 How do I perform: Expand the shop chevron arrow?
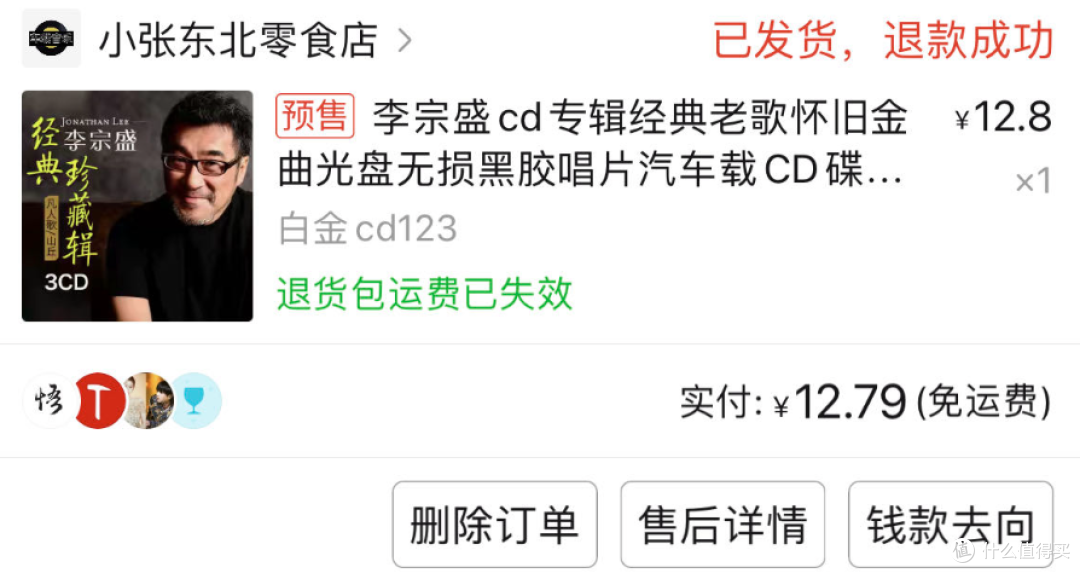[x=405, y=40]
